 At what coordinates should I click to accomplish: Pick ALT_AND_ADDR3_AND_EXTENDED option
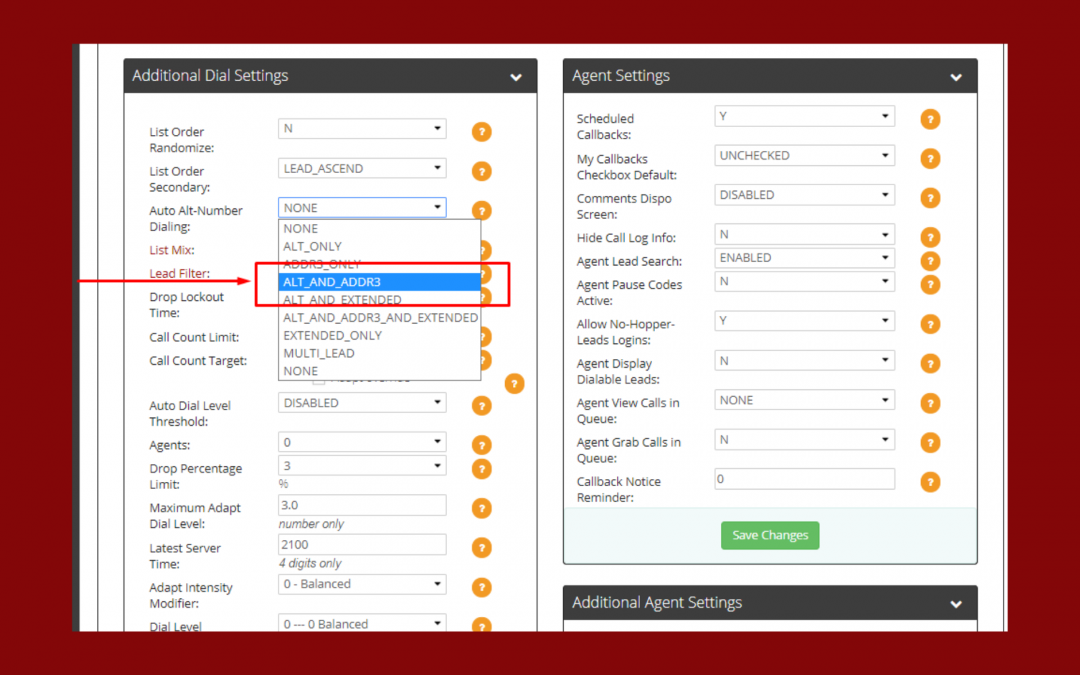point(380,318)
